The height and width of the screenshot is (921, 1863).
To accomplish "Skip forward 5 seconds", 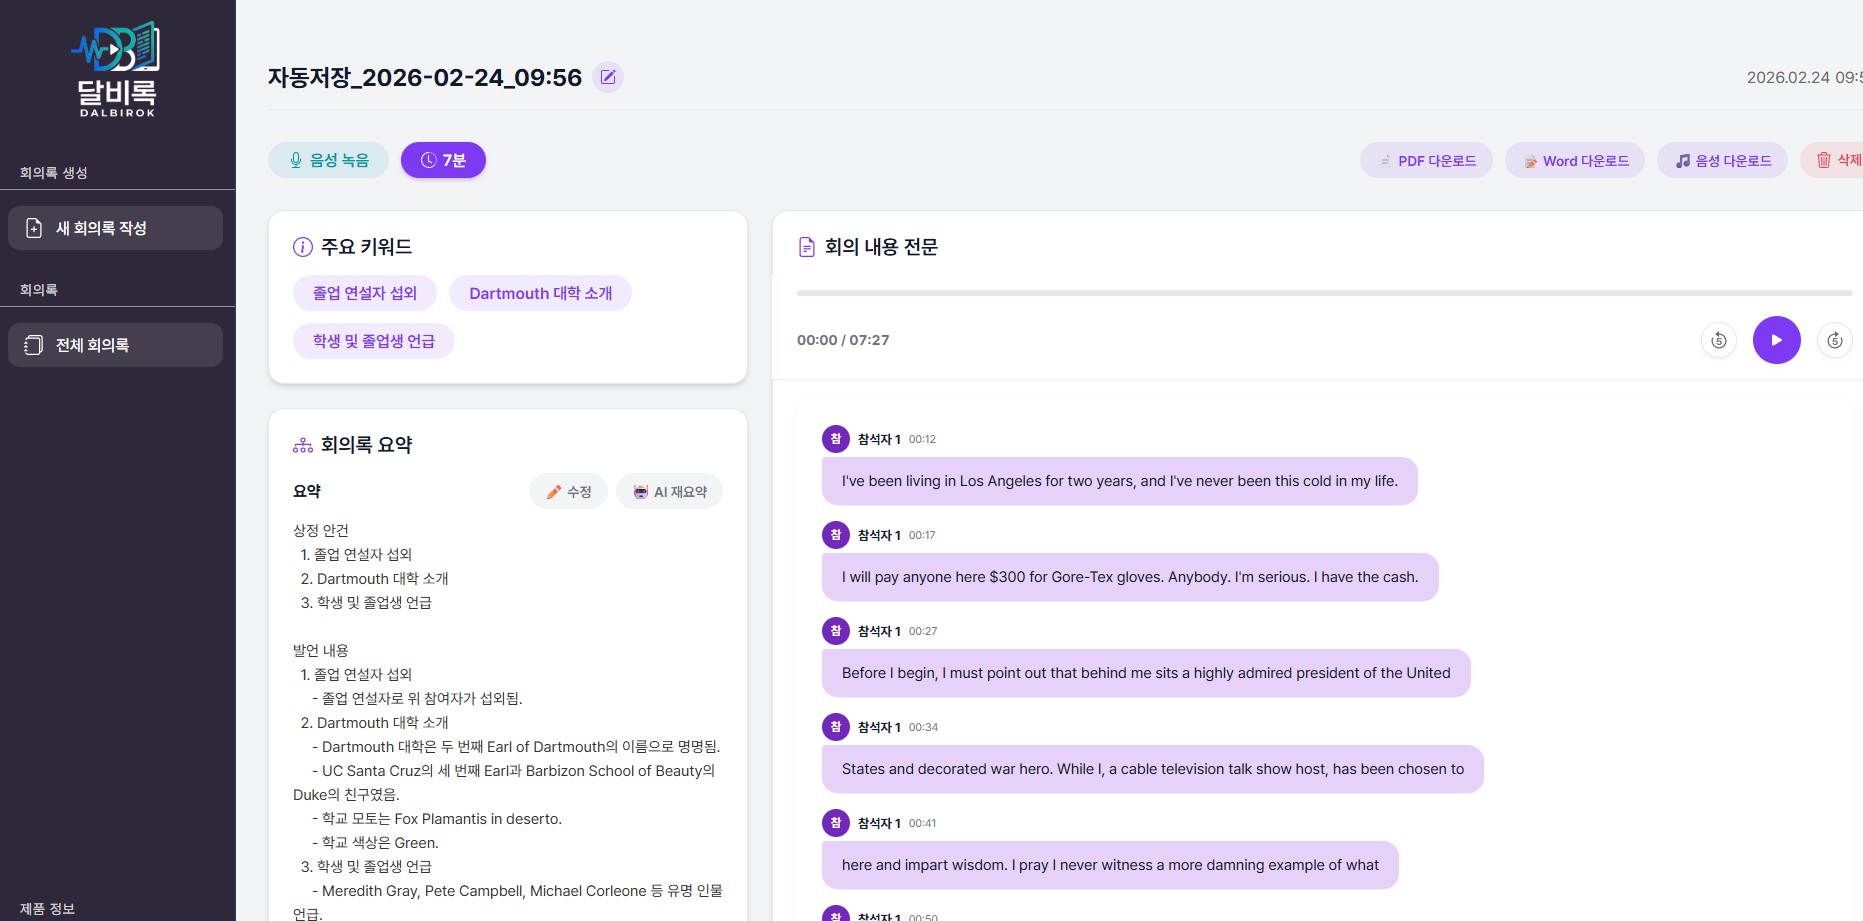I will 1834,340.
